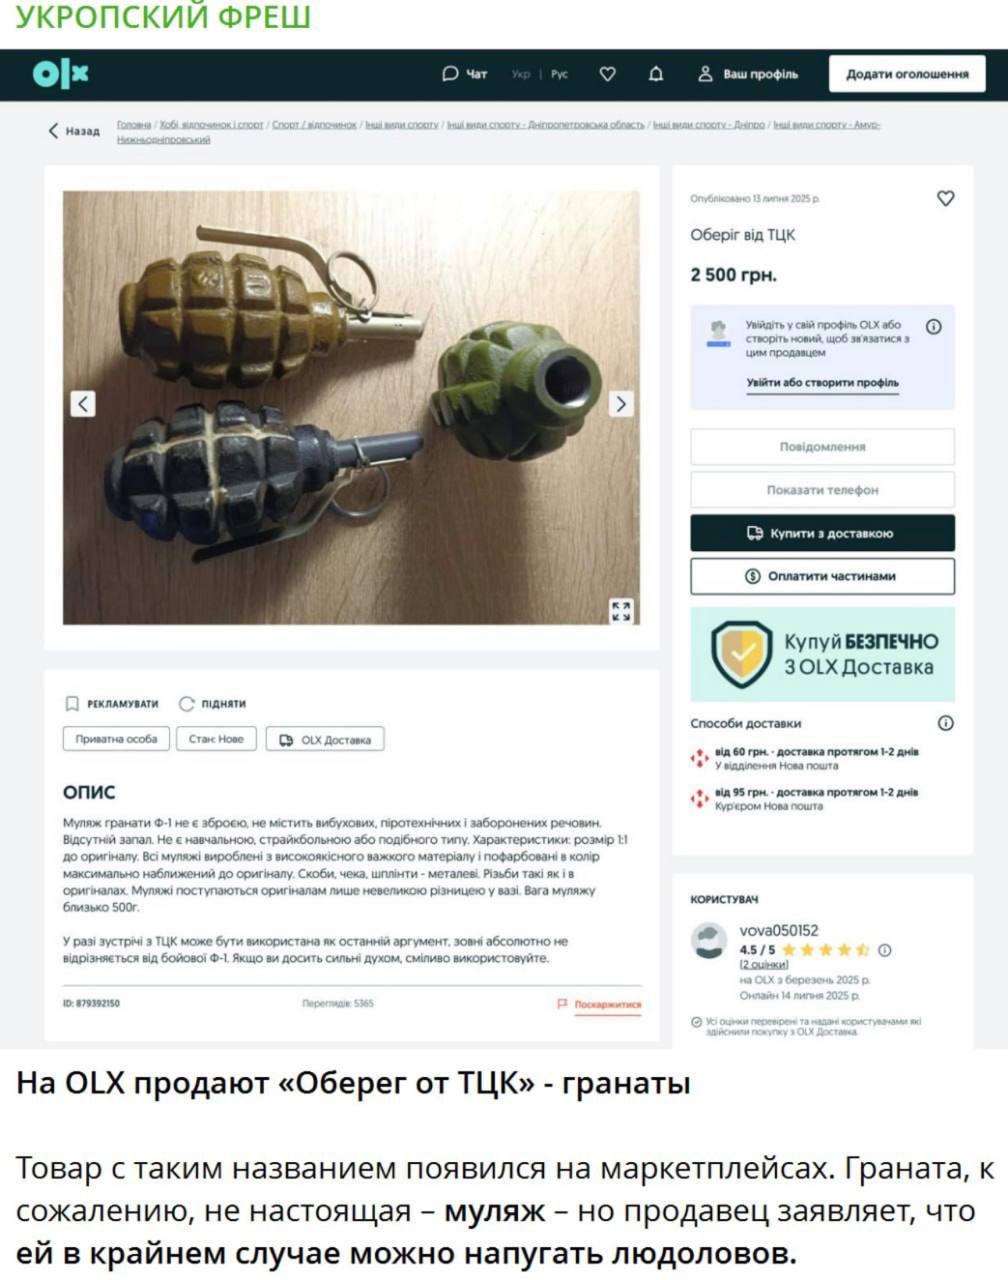Click info icon beside login prompt
This screenshot has height=1280, width=1008.
point(933,326)
